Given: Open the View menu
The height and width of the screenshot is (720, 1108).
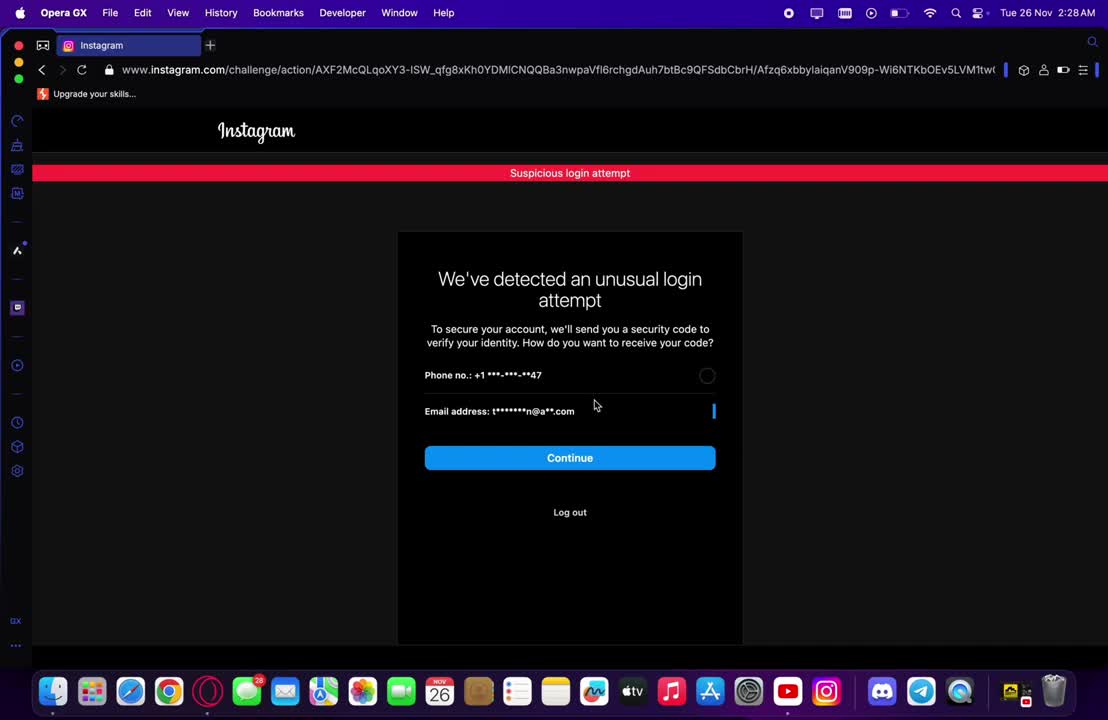Looking at the screenshot, I should 178,13.
